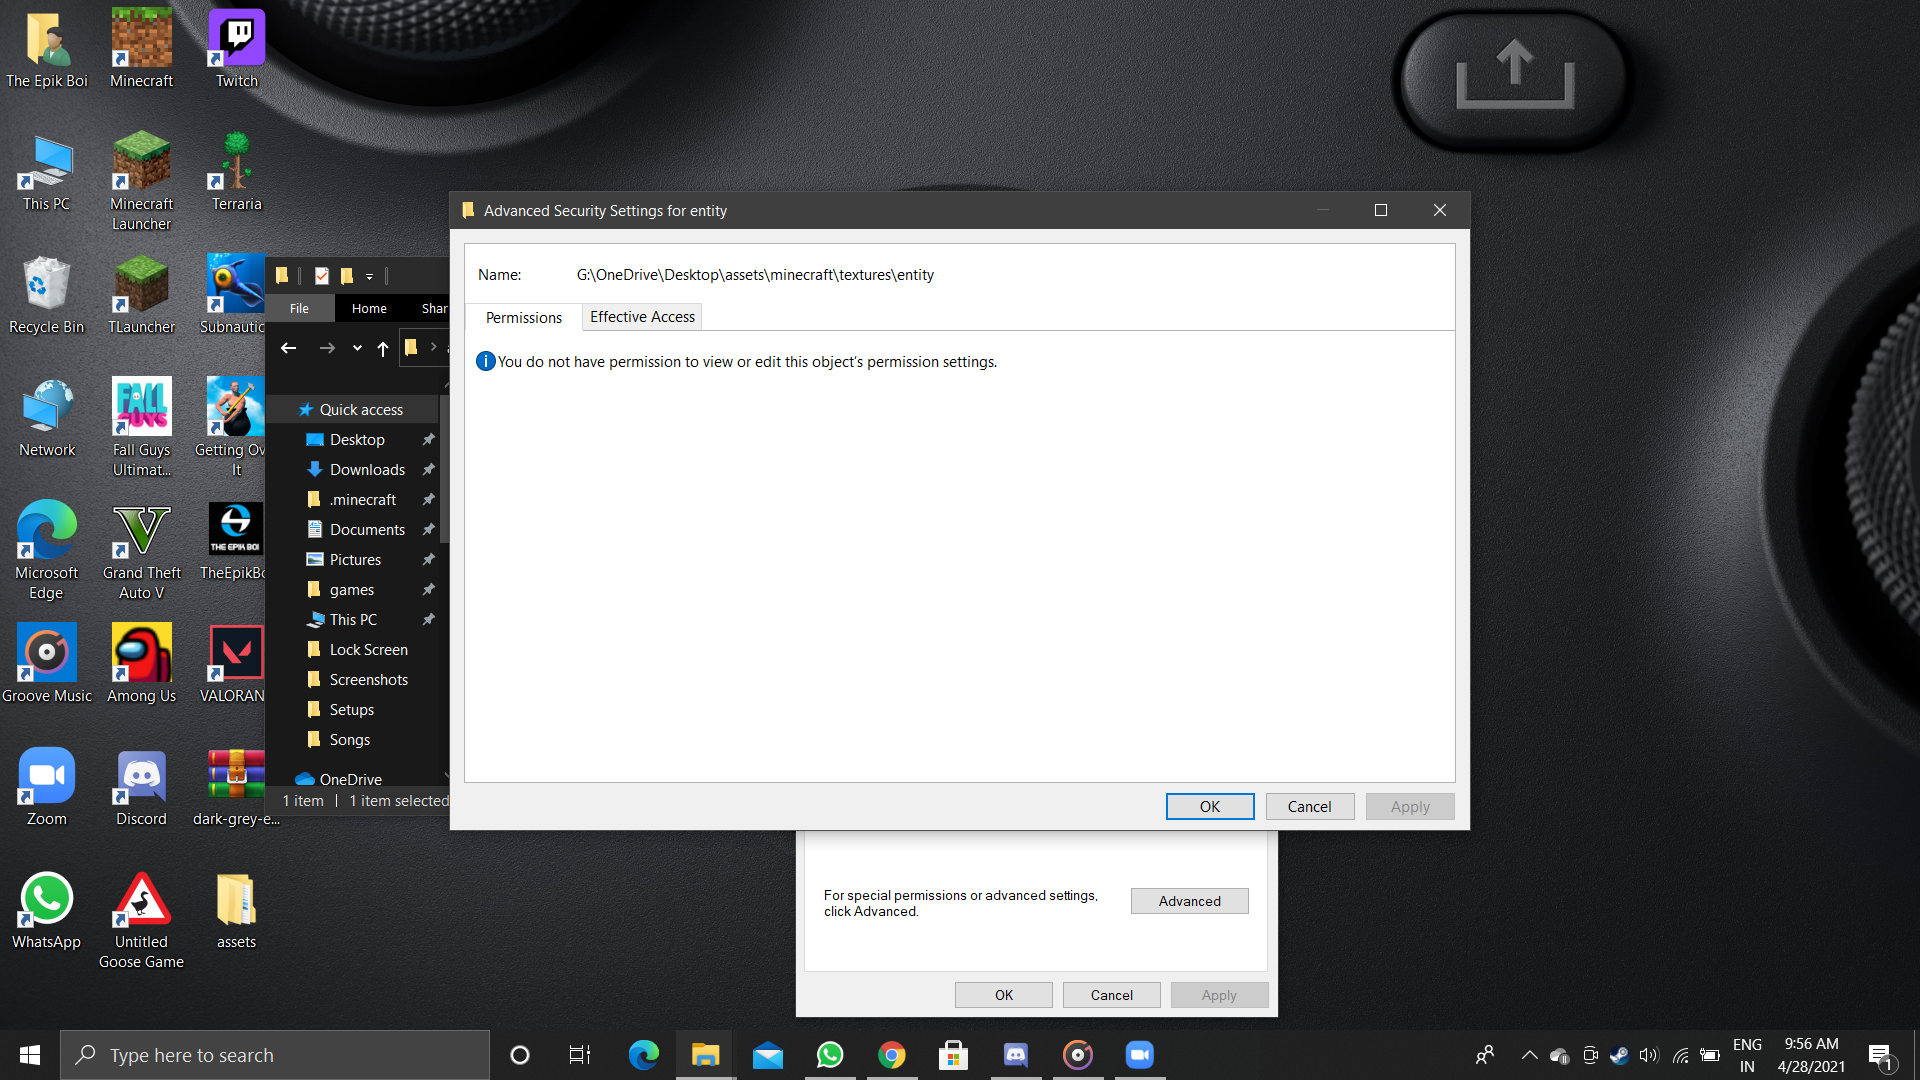The height and width of the screenshot is (1080, 1920).
Task: Select the Fall Guys desktop icon
Action: click(x=141, y=428)
